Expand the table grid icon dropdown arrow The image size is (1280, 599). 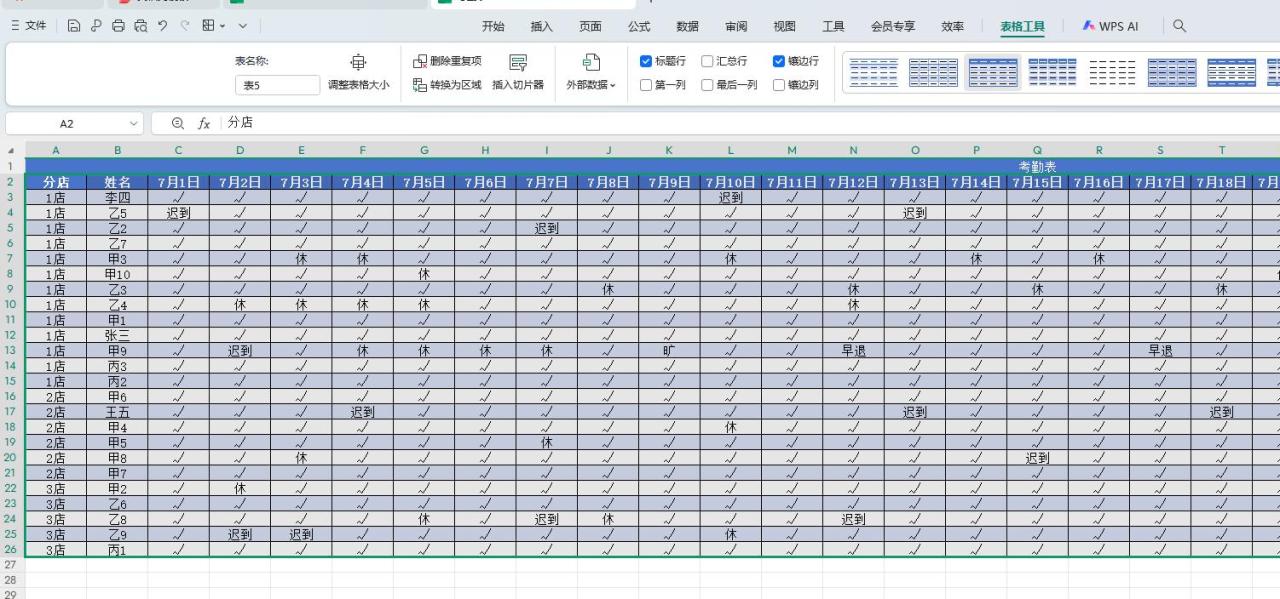click(x=222, y=26)
